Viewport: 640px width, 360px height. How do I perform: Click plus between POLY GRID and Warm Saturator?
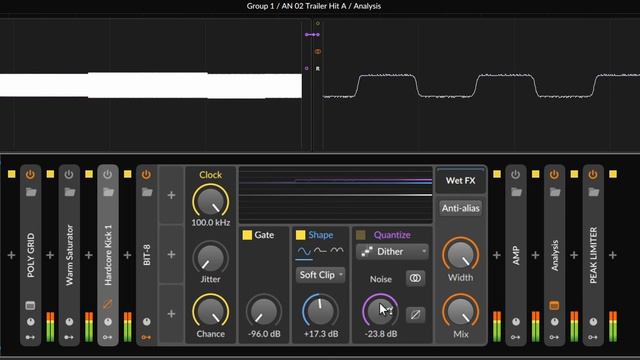click(50, 255)
